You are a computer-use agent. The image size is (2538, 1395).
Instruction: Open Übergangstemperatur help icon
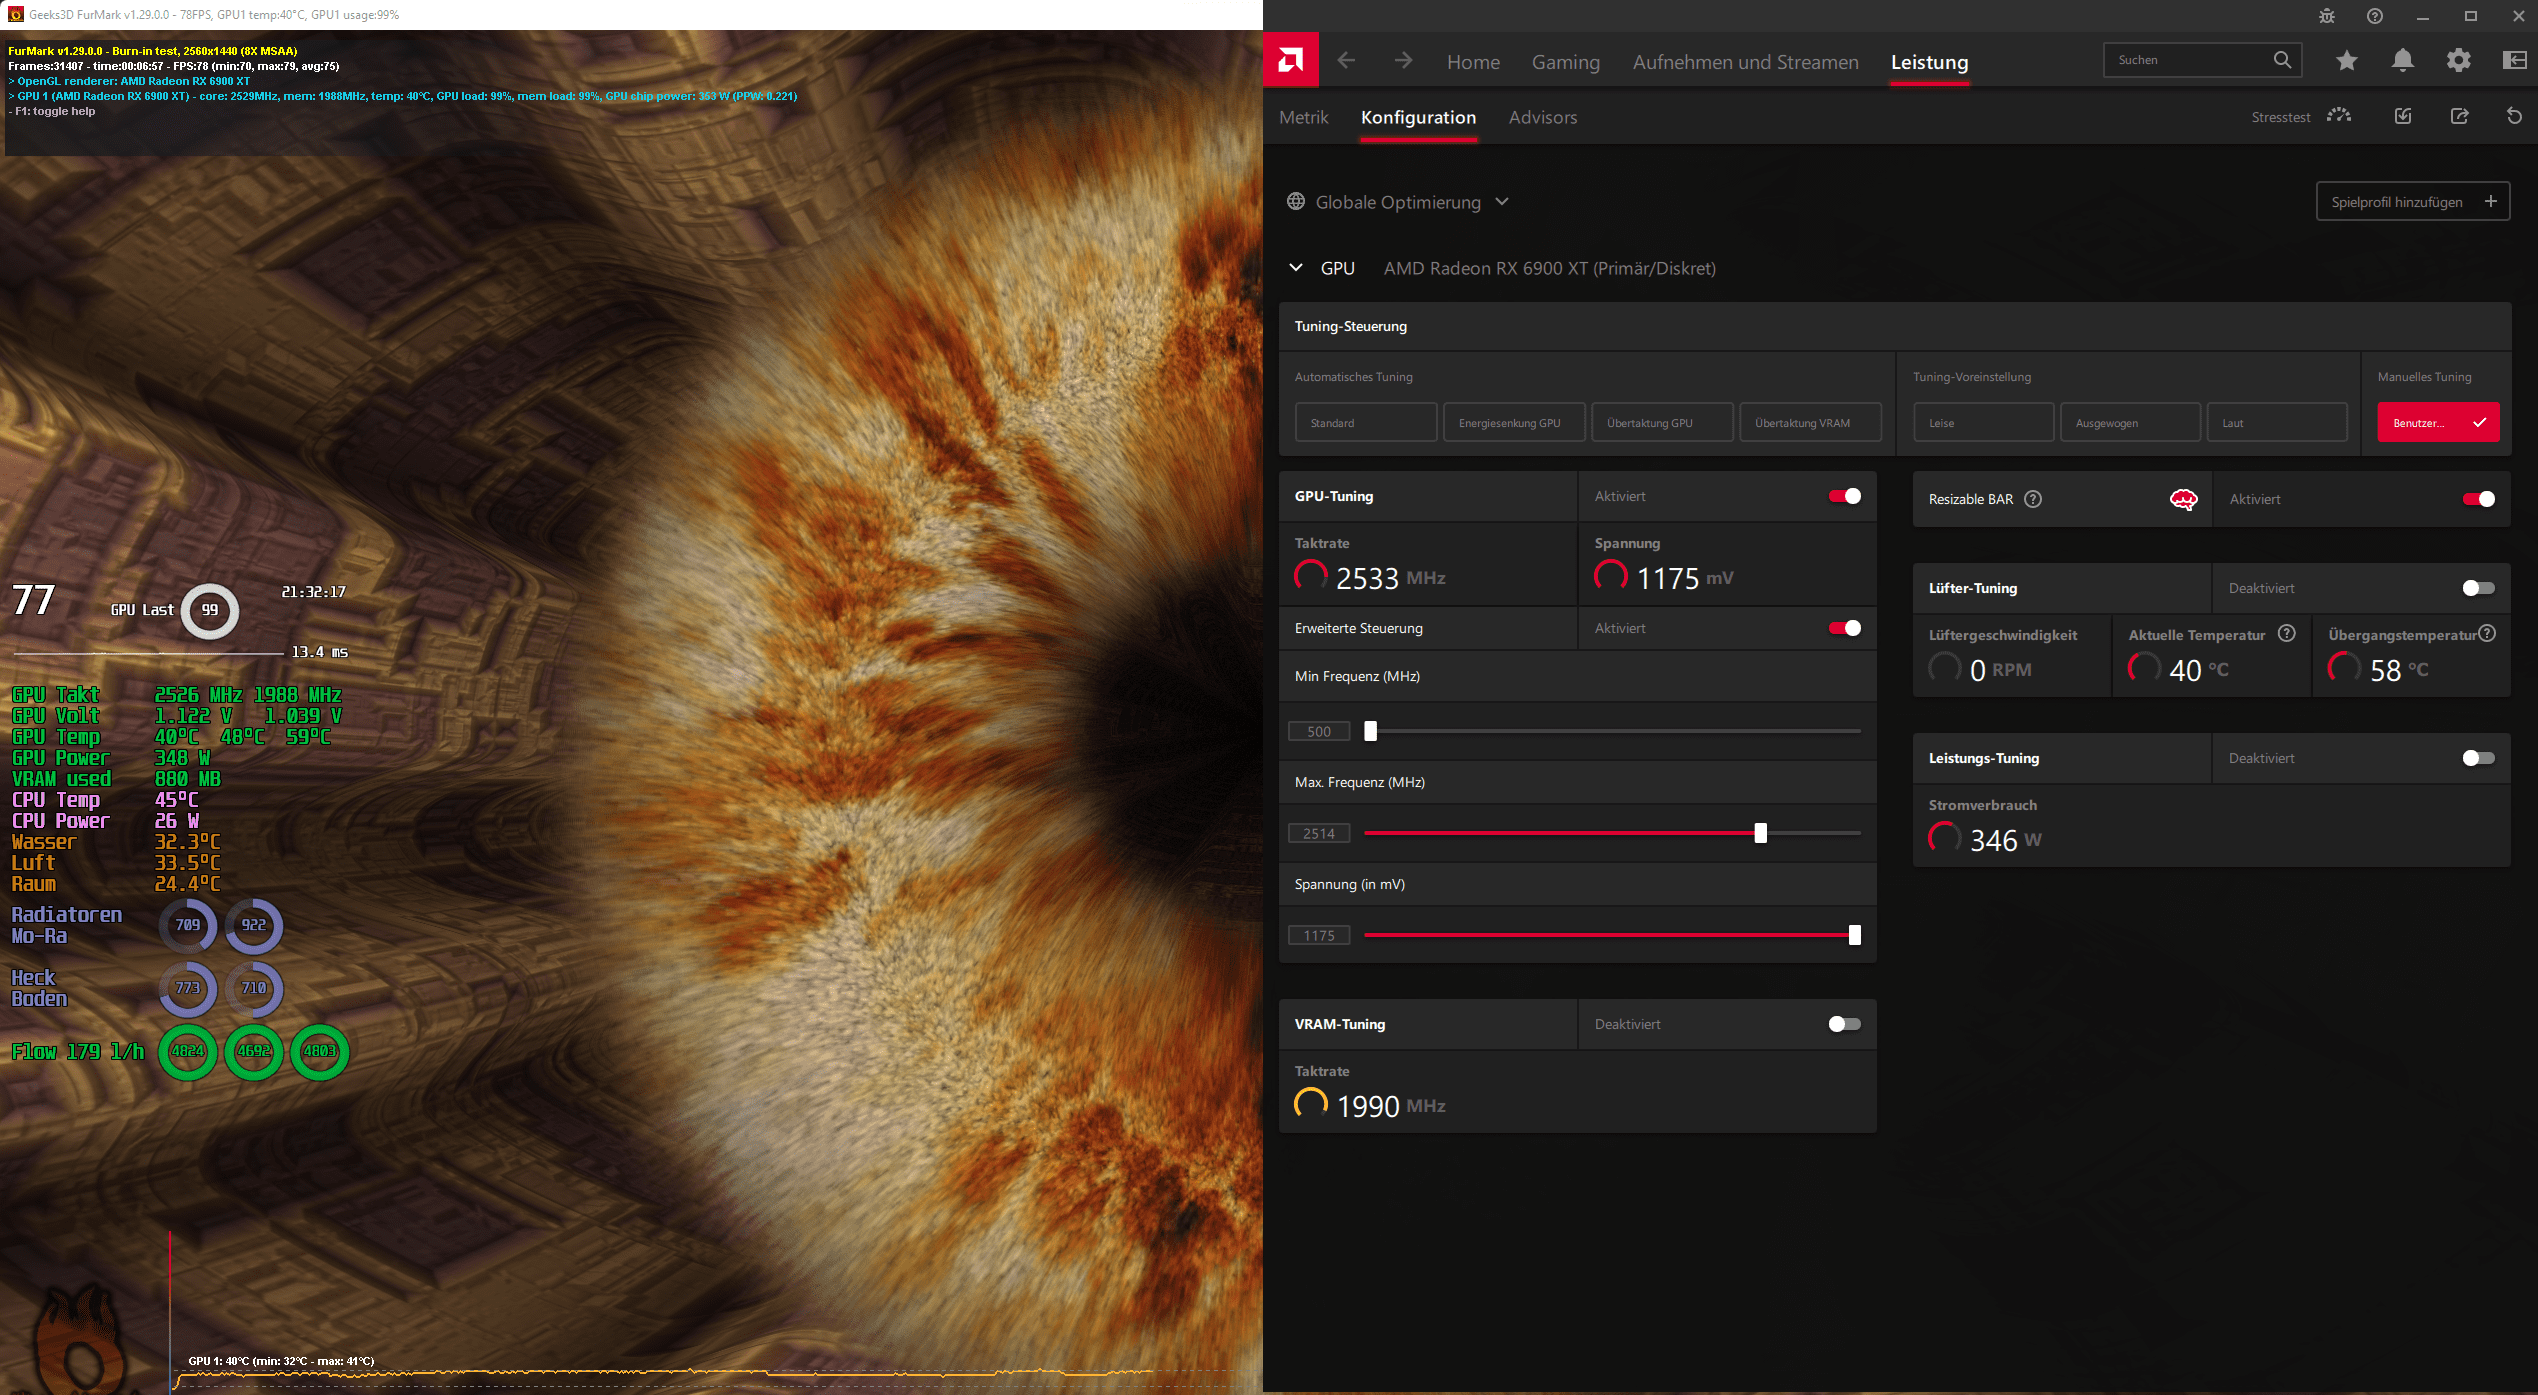(x=2487, y=633)
